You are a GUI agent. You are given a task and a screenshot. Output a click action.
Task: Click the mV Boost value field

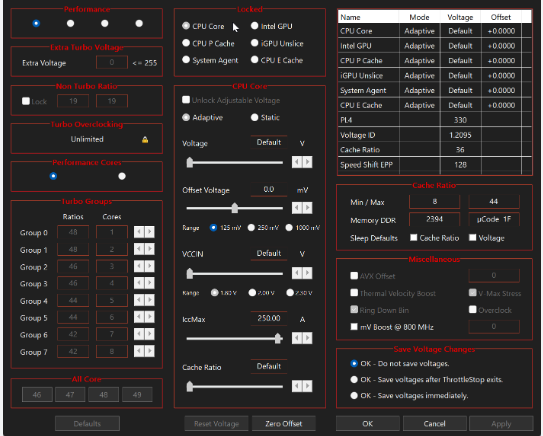494,327
